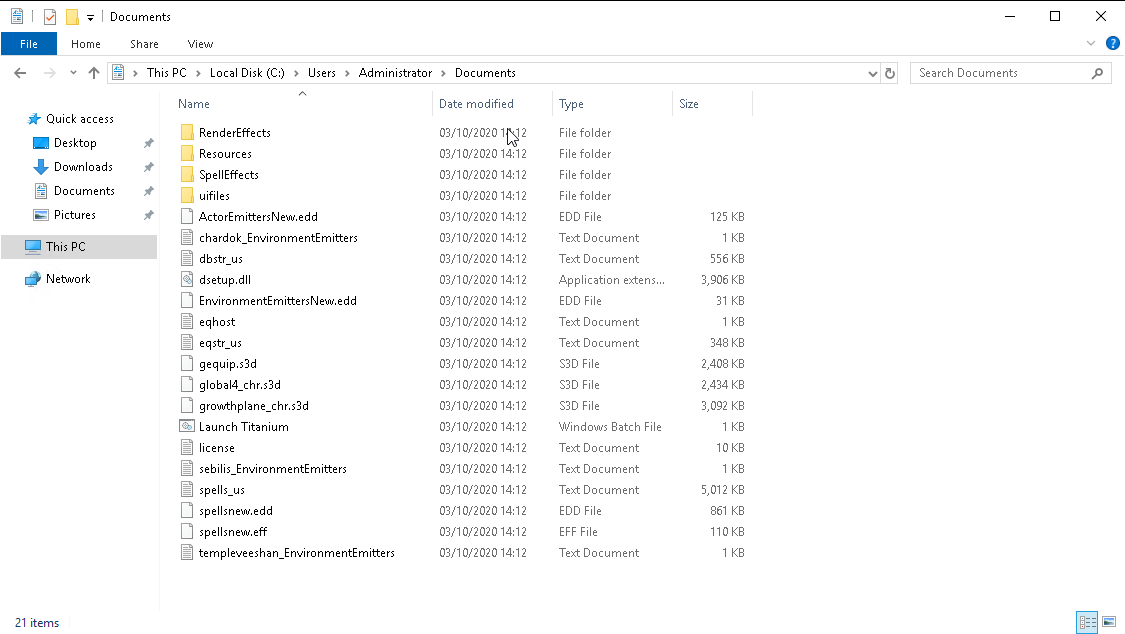This screenshot has height=634, width=1125.
Task: Open Desktop in the navigation pane
Action: [75, 143]
